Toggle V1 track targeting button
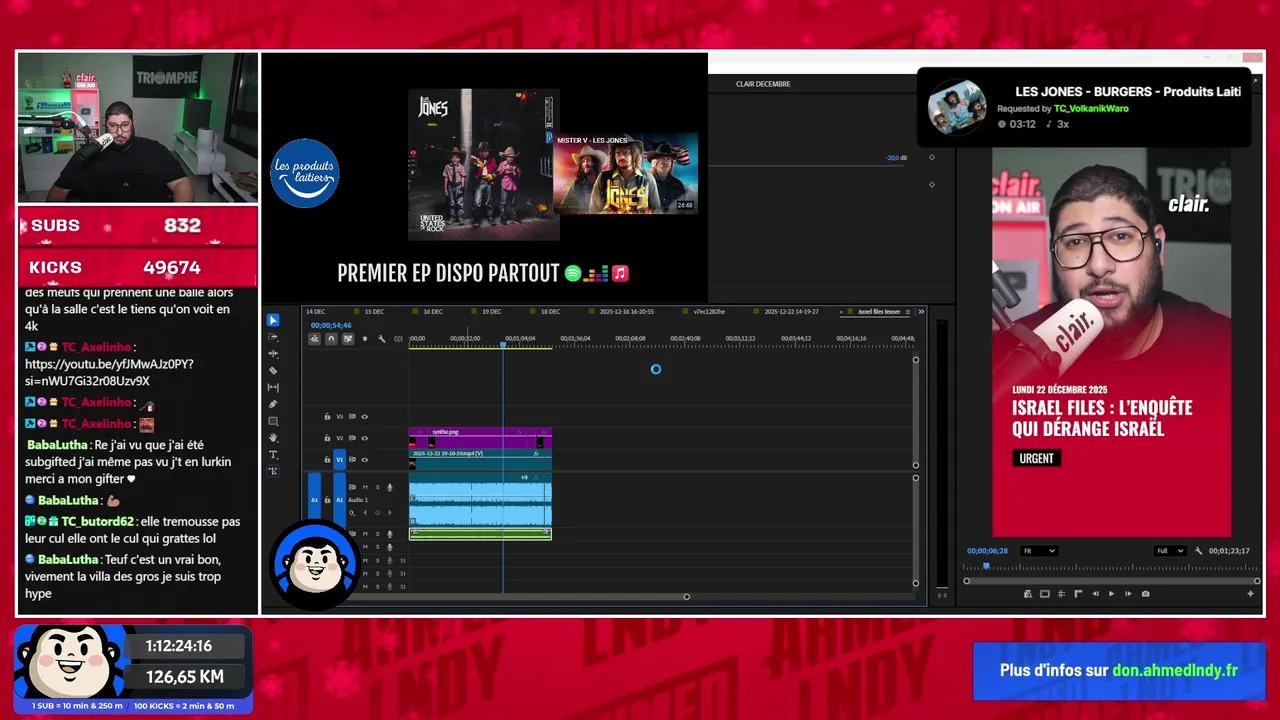The image size is (1280, 720). (340, 459)
